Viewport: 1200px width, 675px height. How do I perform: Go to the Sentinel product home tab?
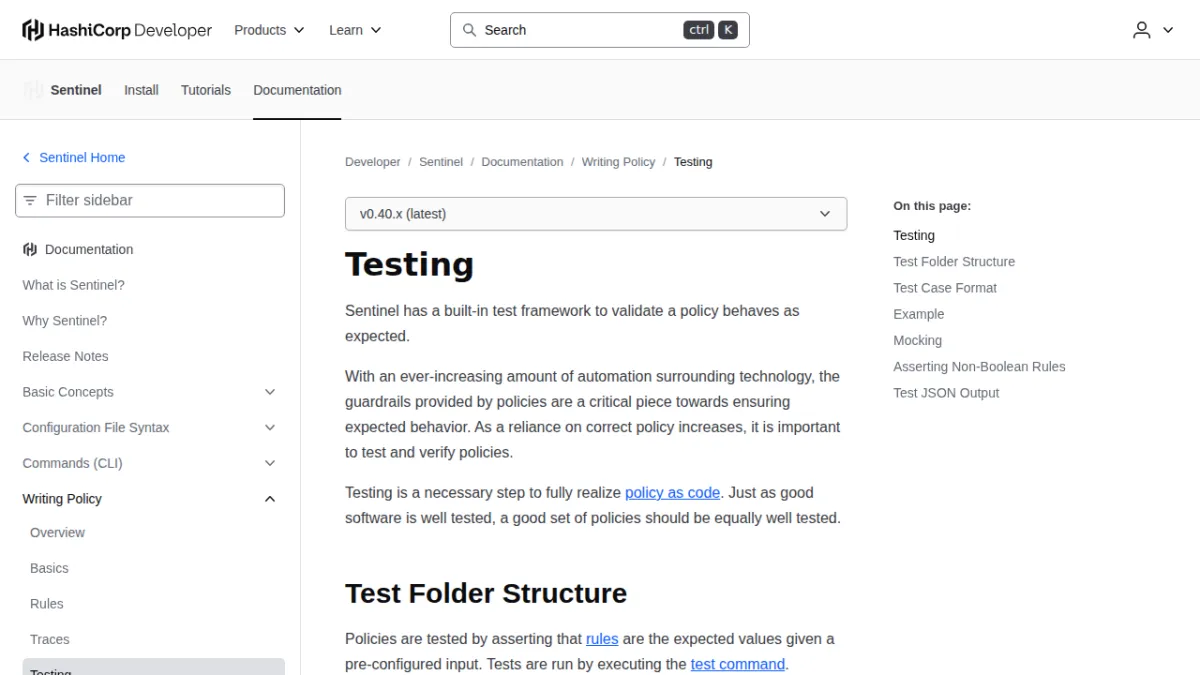tap(76, 90)
